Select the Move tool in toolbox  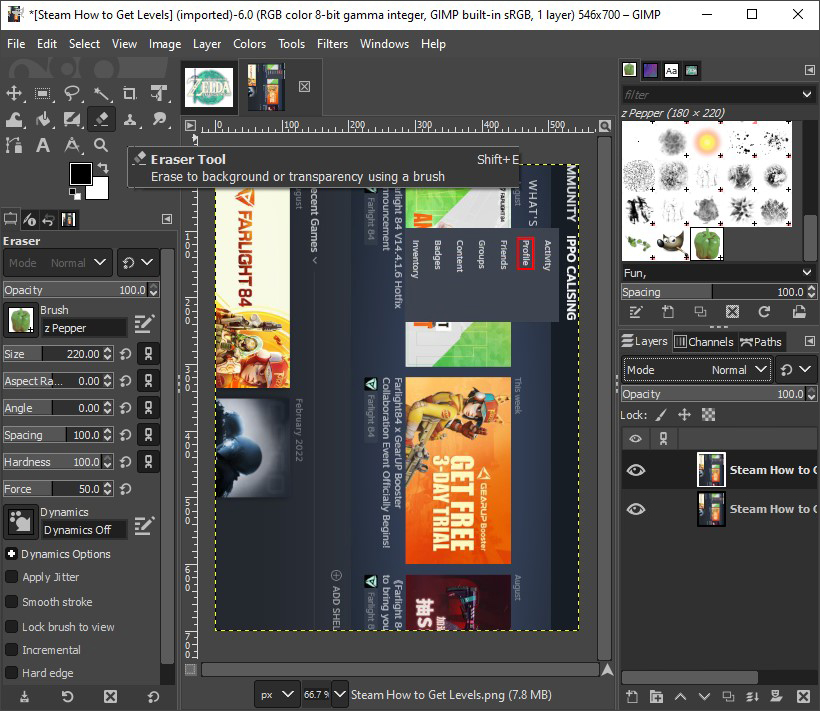[x=14, y=94]
